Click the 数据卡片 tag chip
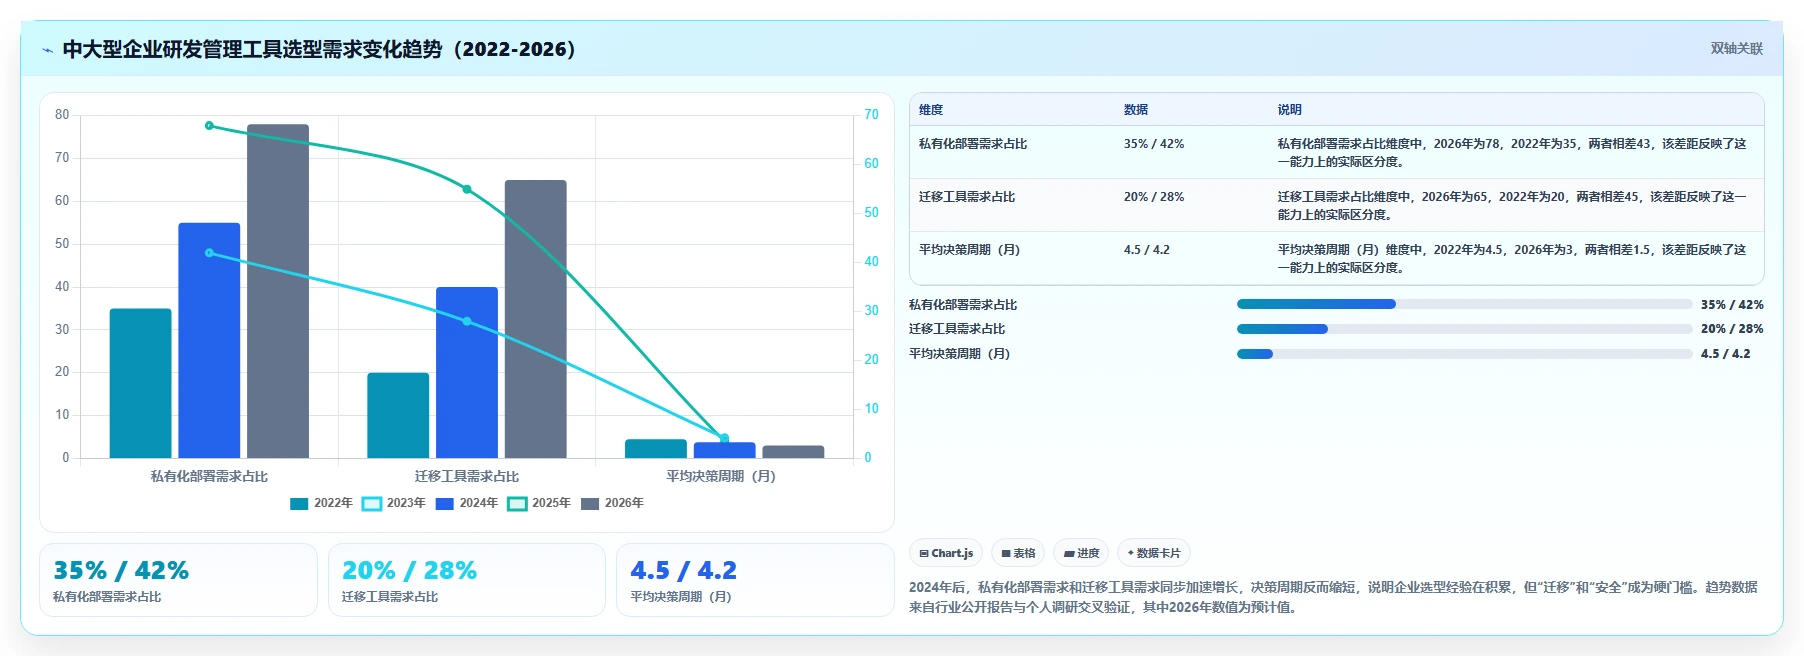1804x656 pixels. [x=1154, y=553]
